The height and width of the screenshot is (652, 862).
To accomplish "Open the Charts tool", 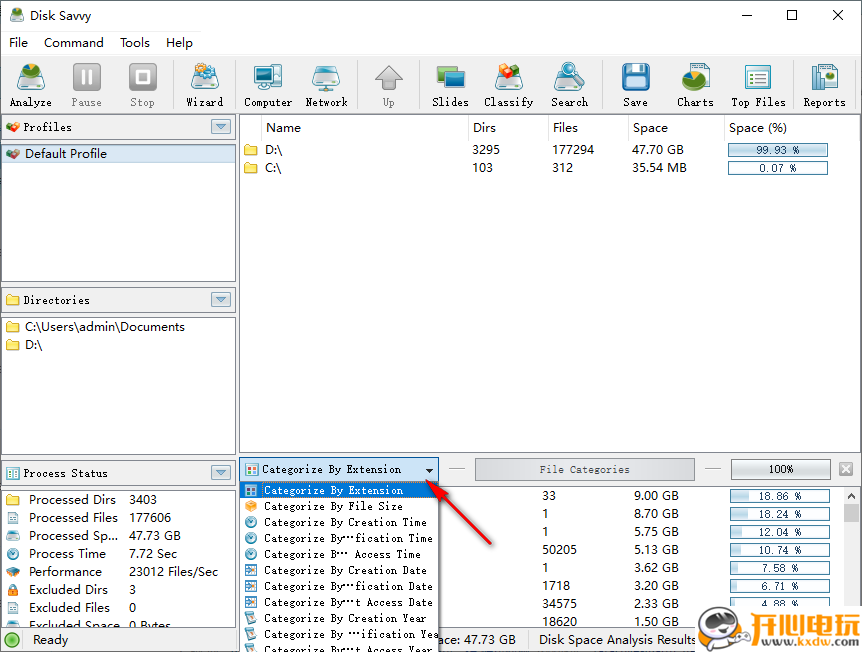I will pyautogui.click(x=695, y=85).
